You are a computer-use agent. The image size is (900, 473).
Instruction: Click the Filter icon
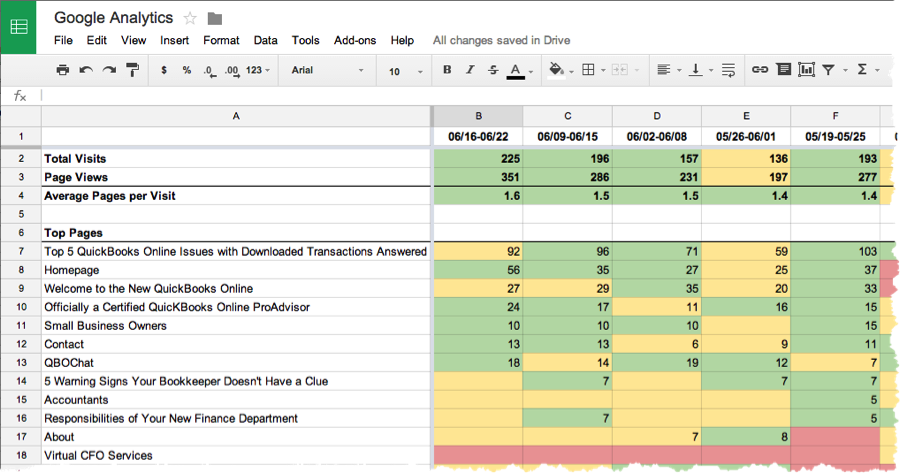[828, 69]
